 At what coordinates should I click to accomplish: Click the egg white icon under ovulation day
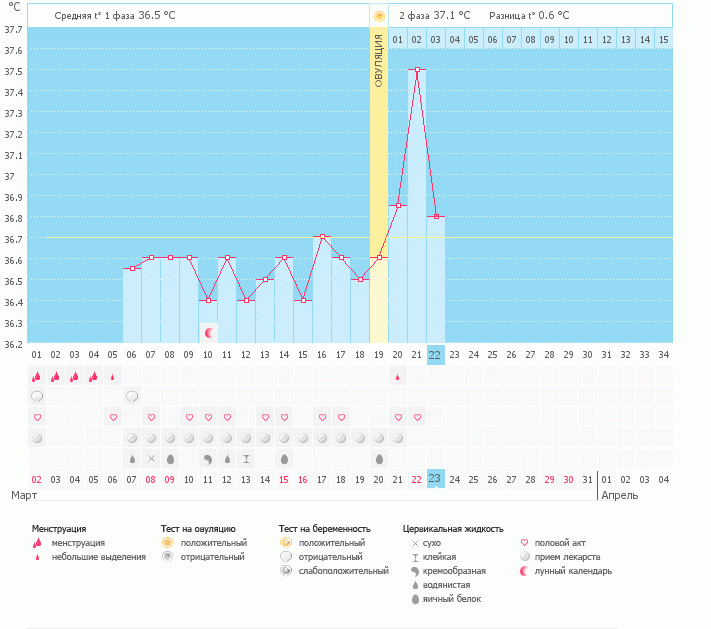[379, 458]
